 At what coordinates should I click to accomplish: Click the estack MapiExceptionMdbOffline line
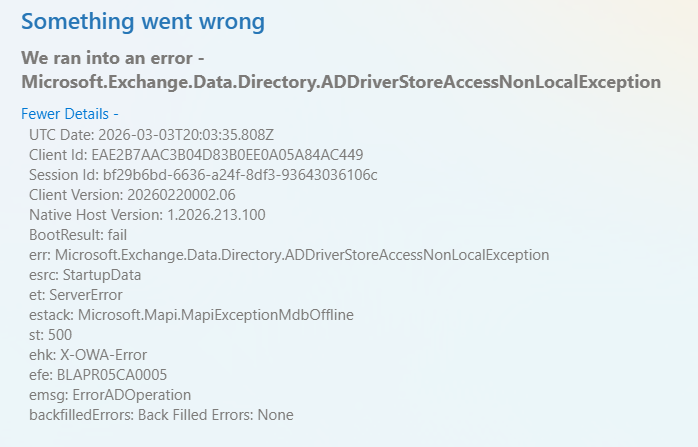(x=191, y=314)
